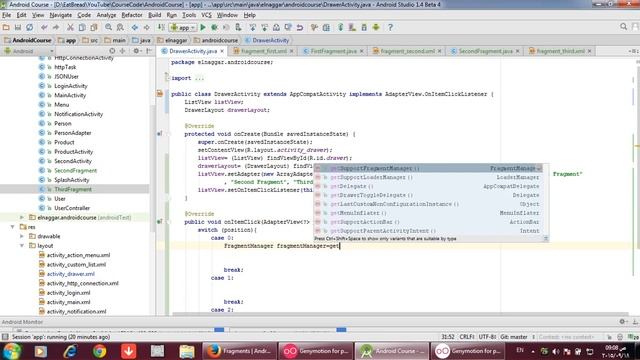Screen dimensions: 640x360
Task: Open the VCS menu
Action: coord(207,15)
